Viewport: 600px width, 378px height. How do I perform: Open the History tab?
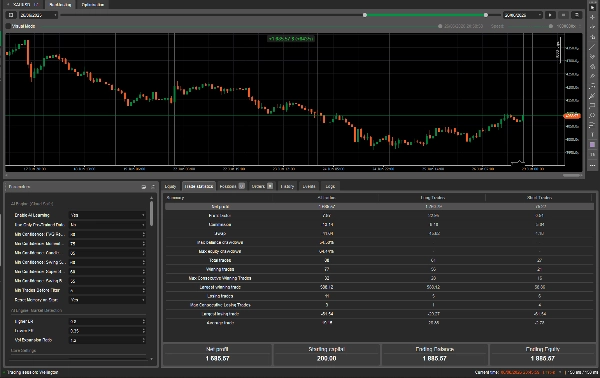click(287, 186)
